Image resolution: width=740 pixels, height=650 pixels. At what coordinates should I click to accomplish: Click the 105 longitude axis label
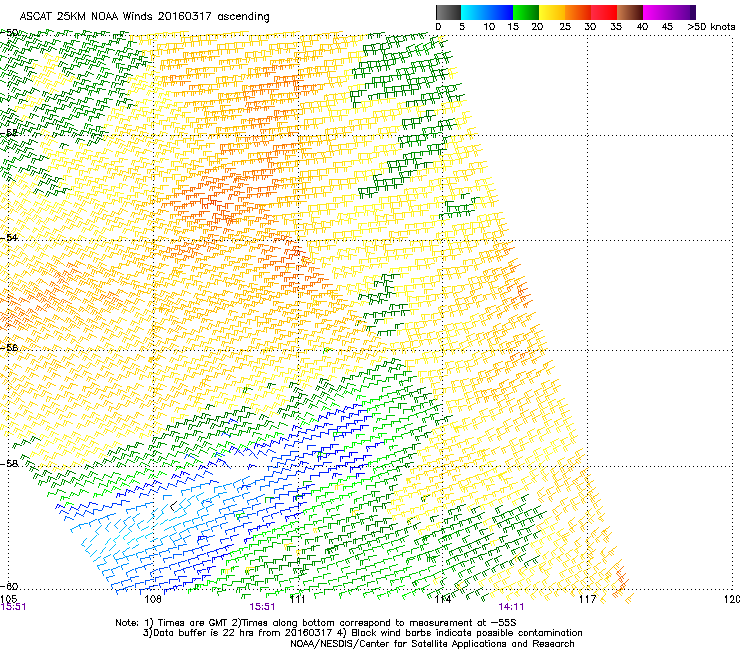(x=8, y=599)
